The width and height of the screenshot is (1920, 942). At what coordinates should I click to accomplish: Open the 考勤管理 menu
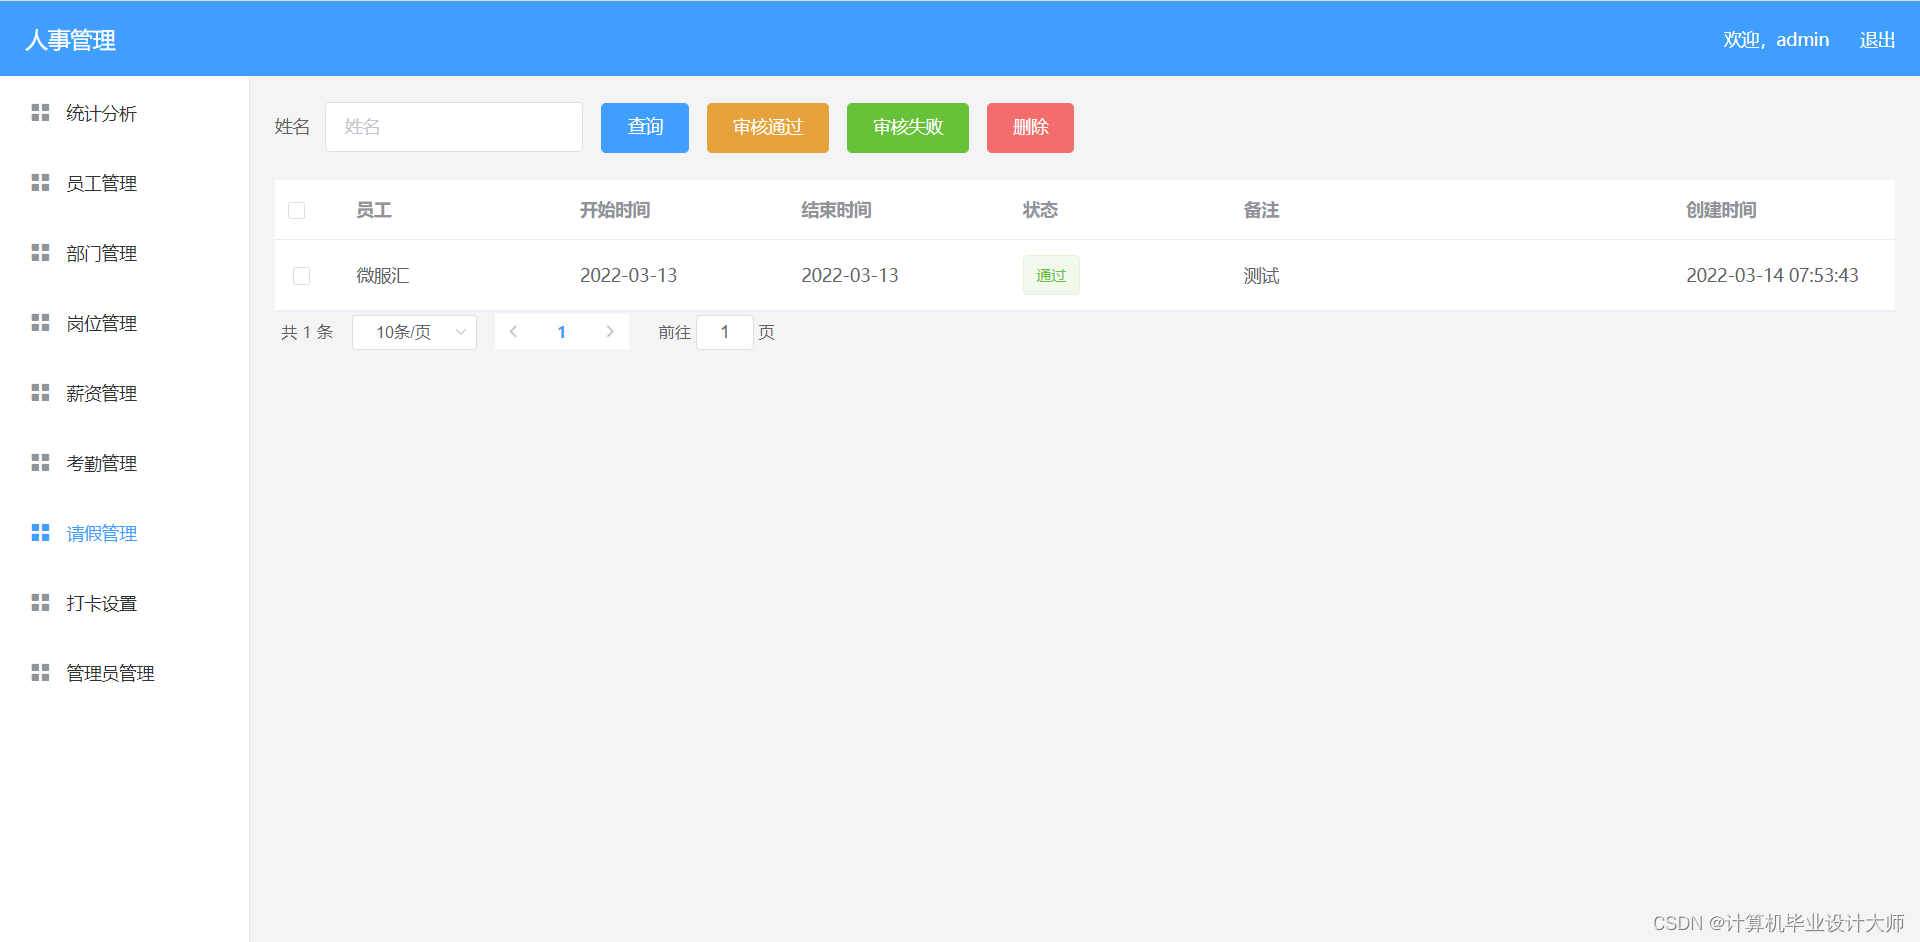(x=124, y=463)
